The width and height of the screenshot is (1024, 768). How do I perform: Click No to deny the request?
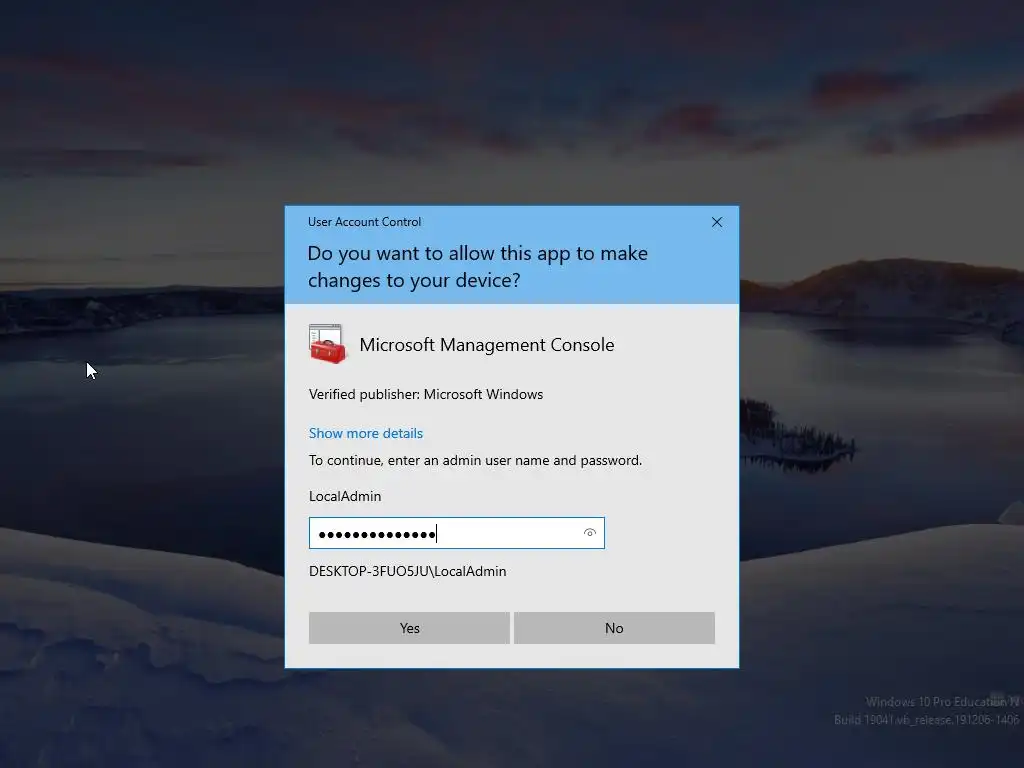click(x=614, y=628)
